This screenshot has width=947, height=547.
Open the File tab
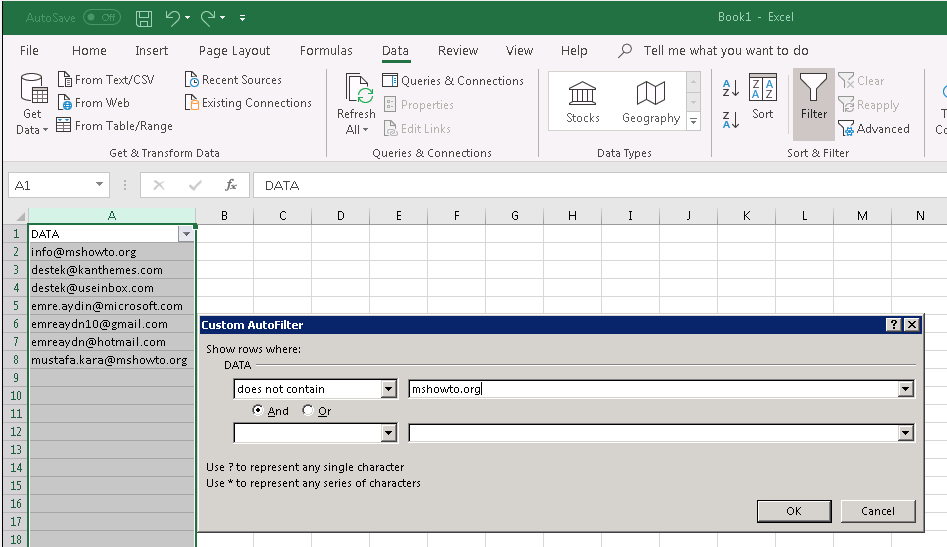coord(29,51)
